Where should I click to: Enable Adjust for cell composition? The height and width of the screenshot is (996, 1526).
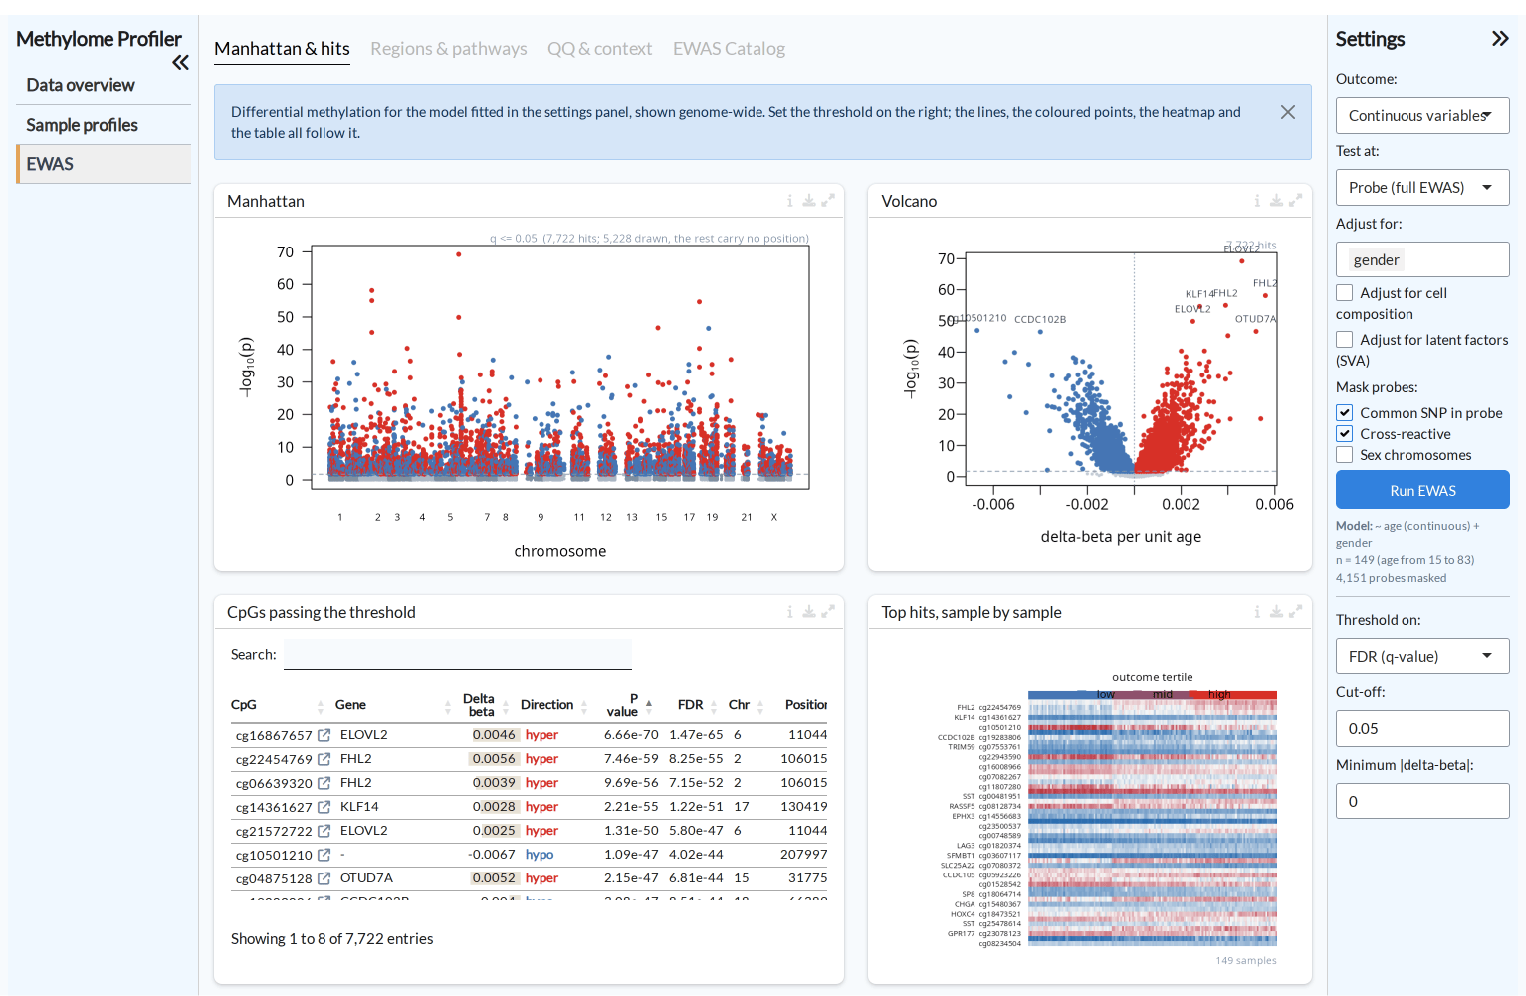[1345, 293]
